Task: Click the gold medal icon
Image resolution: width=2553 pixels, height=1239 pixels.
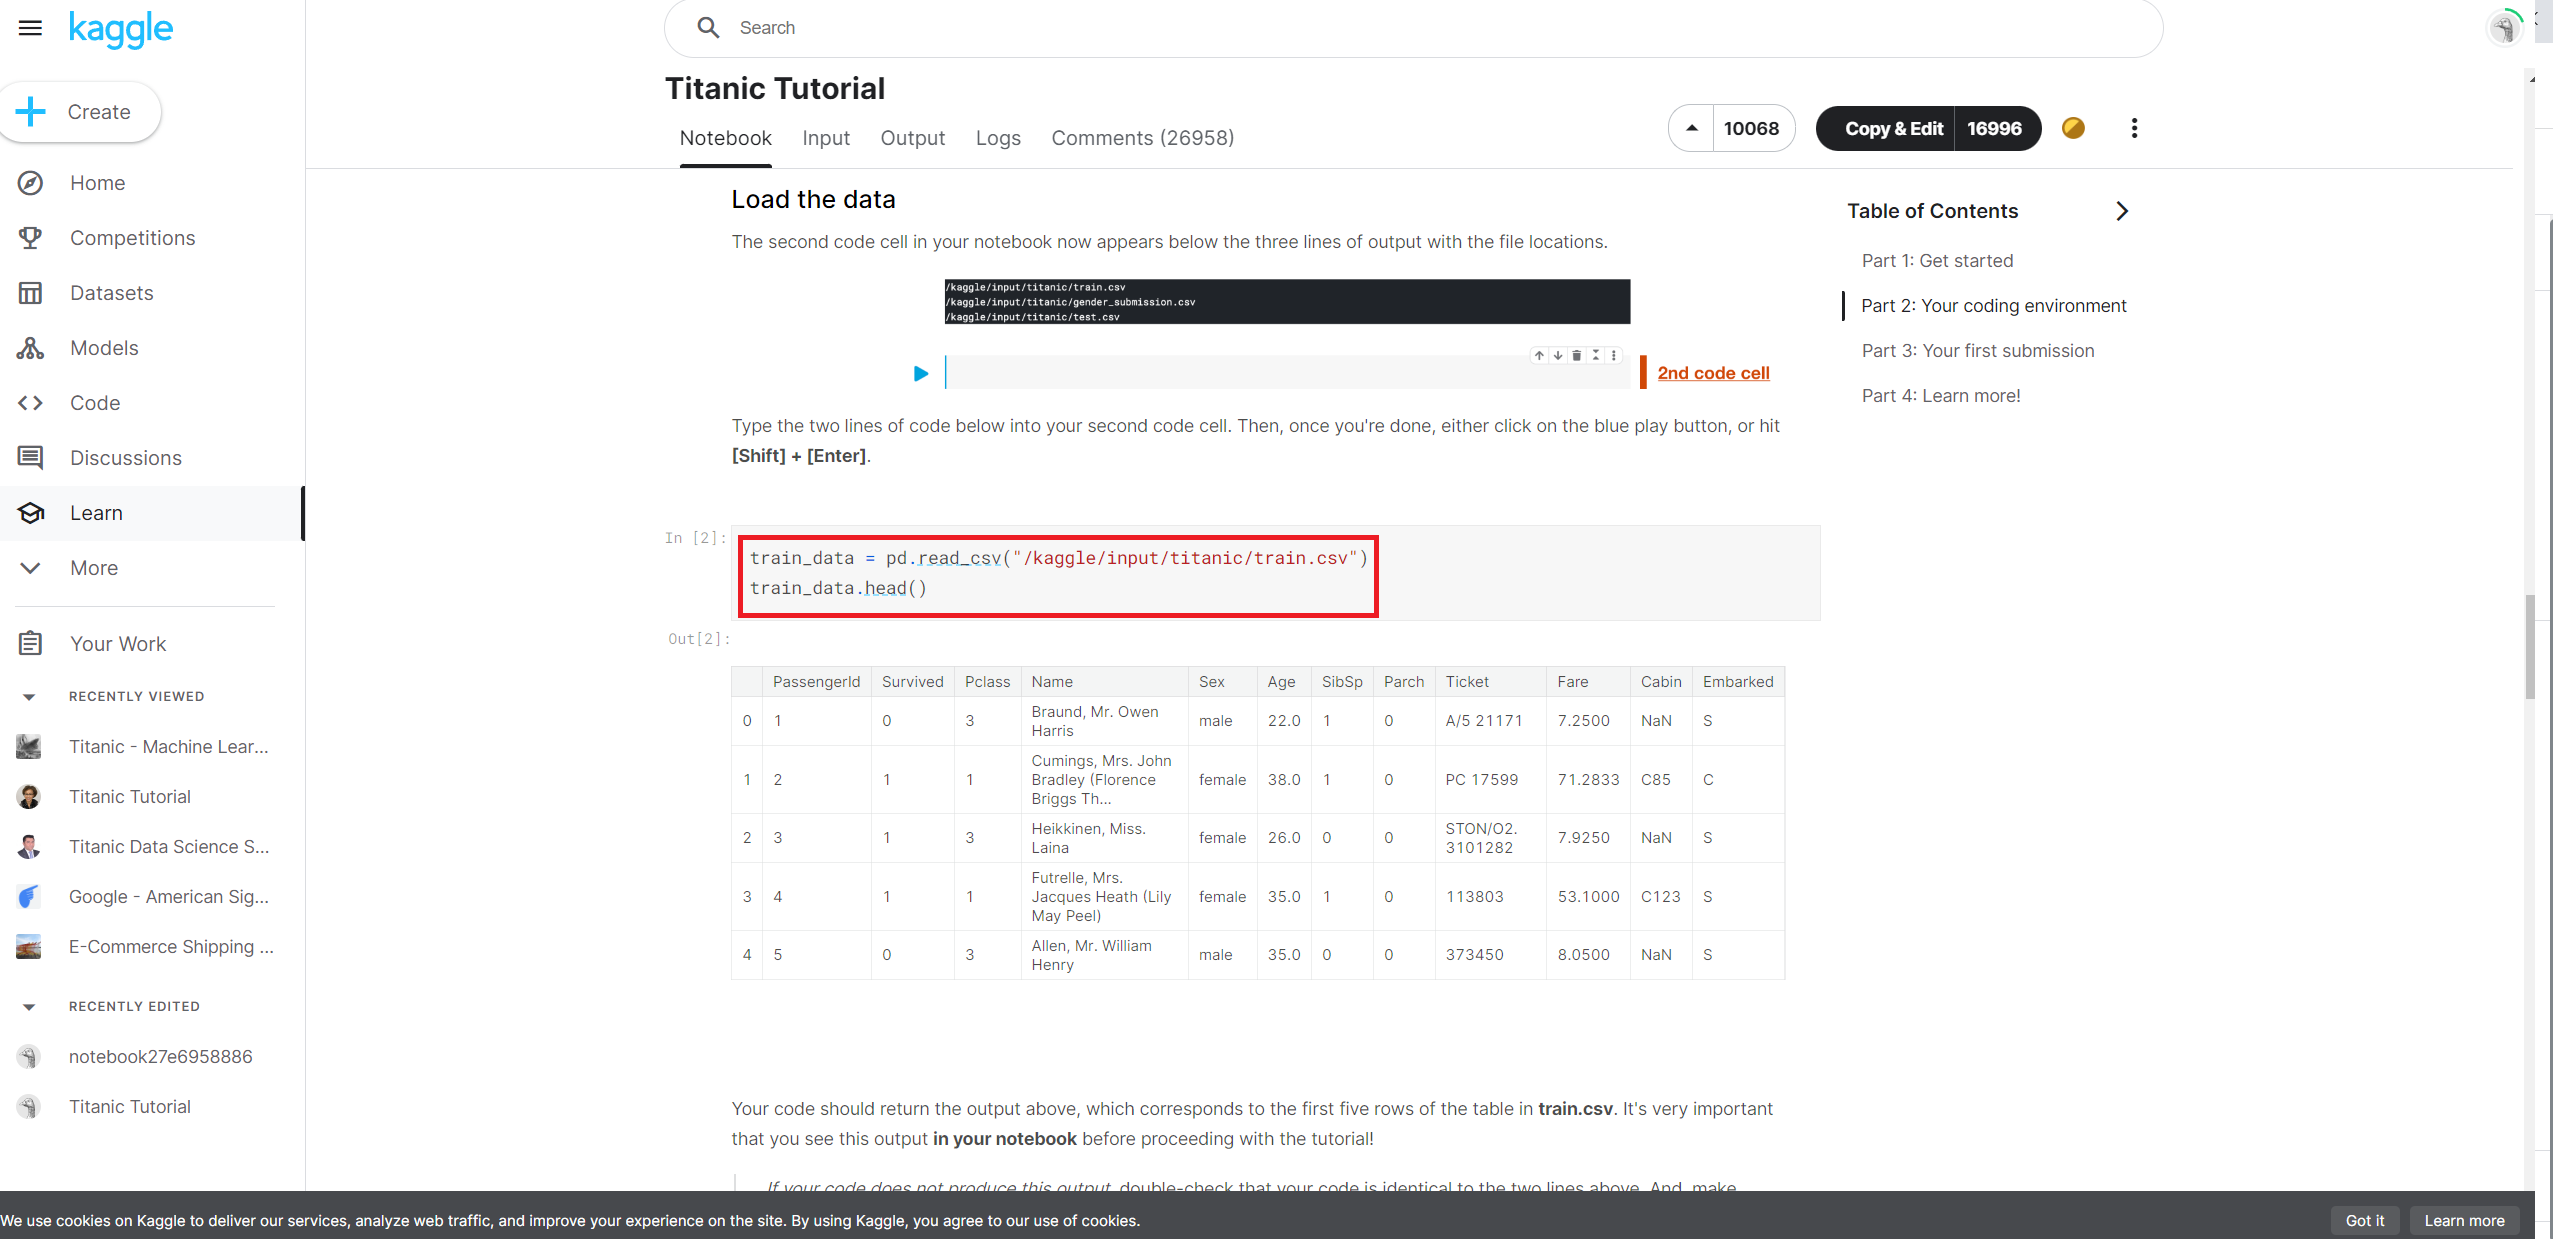Action: click(2073, 128)
